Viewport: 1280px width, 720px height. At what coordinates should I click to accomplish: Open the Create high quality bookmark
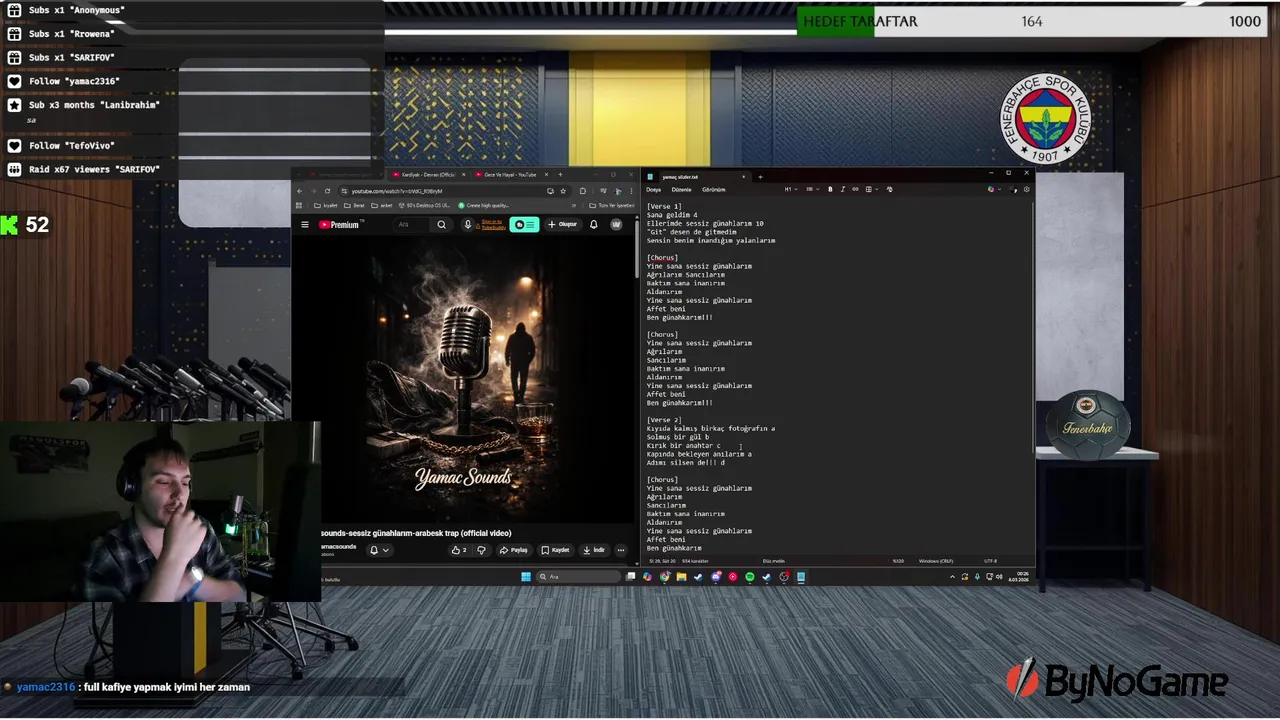tap(484, 205)
